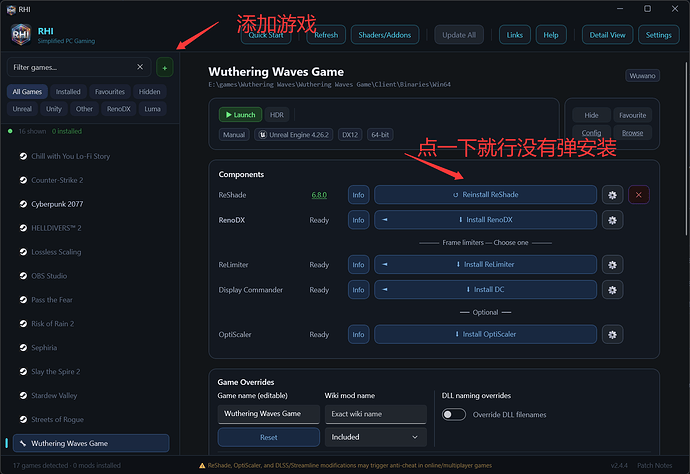Screen dimensions: 690x474
Task: Open the Settings button
Action: click(x=658, y=35)
